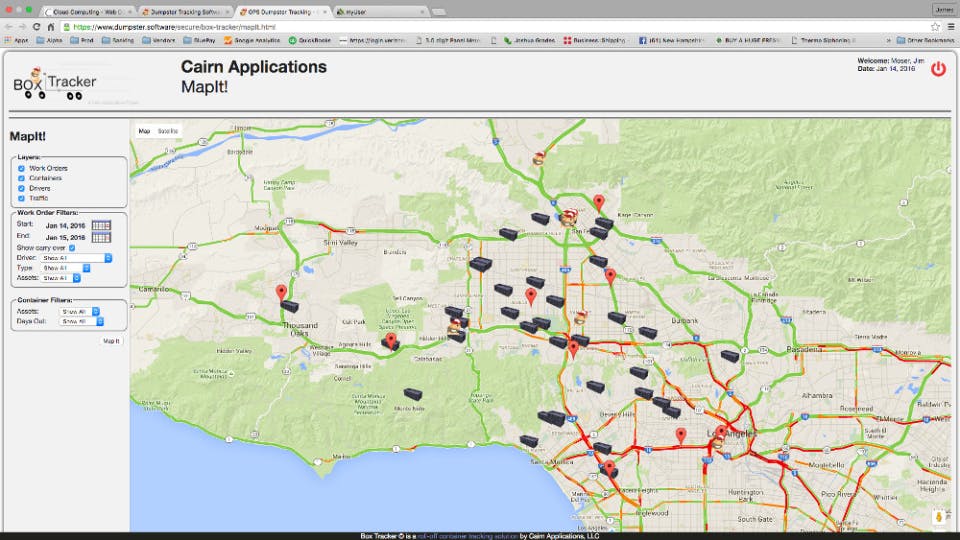Click the Box Tracker logo
Image resolution: width=960 pixels, height=540 pixels.
point(55,84)
